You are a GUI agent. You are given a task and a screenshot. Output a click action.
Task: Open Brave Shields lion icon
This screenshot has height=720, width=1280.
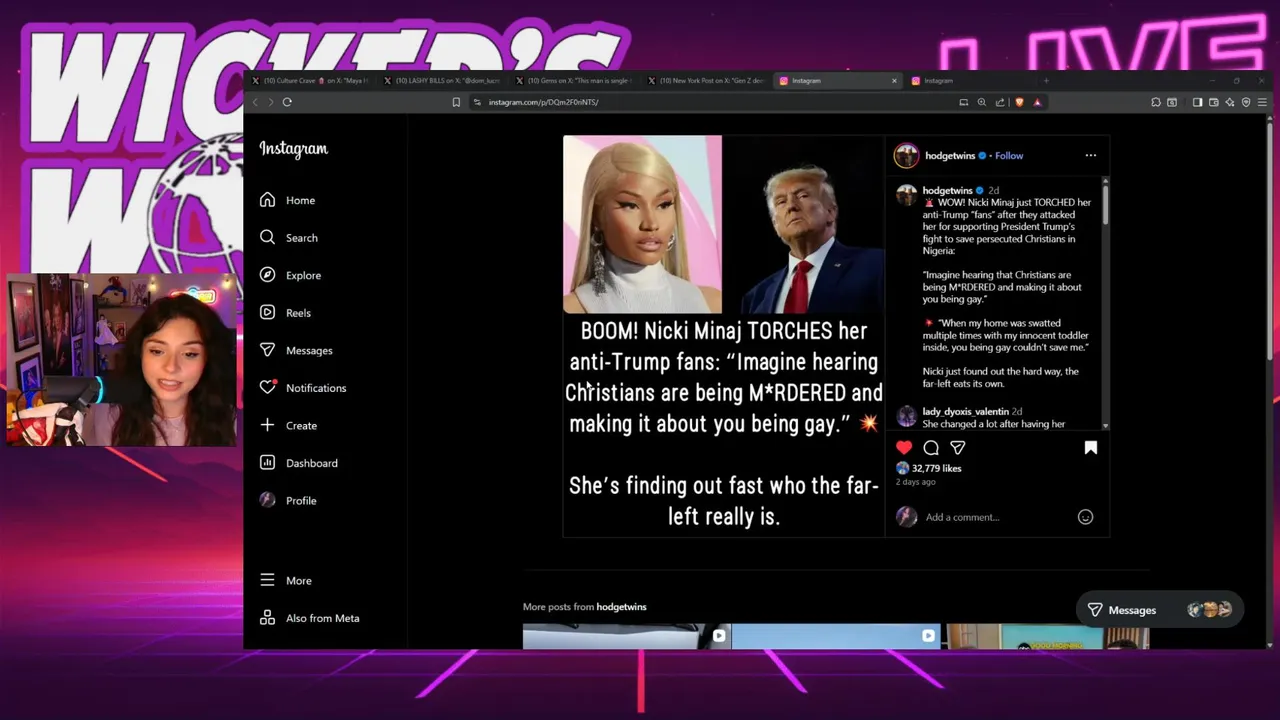click(1019, 102)
